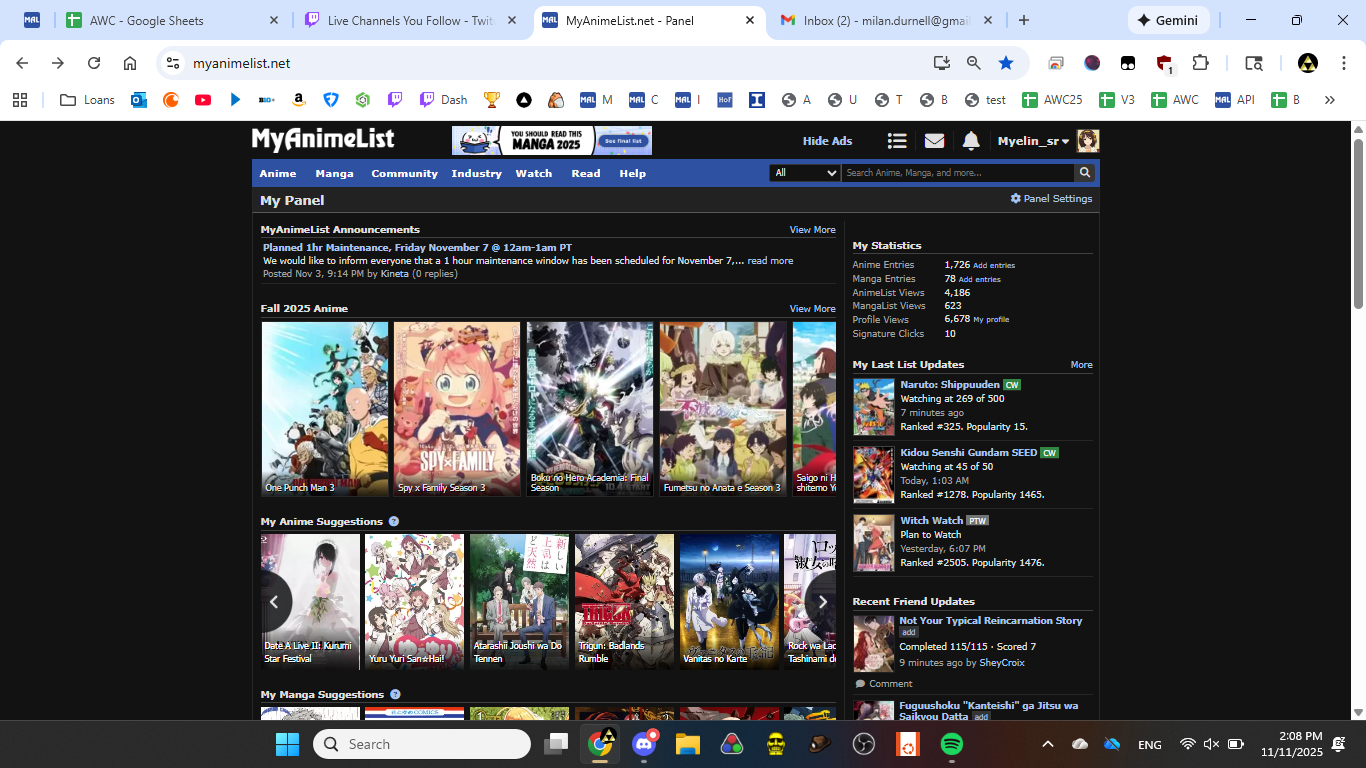The image size is (1366, 768).
Task: Reload the page with the refresh button
Action: coord(94,63)
